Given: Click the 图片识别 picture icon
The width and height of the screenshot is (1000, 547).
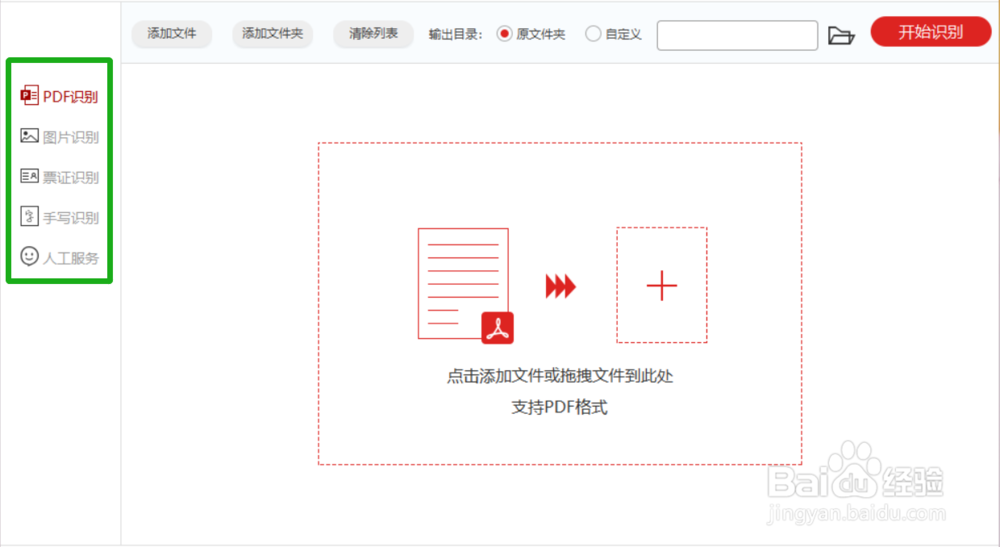Looking at the screenshot, I should 29,136.
